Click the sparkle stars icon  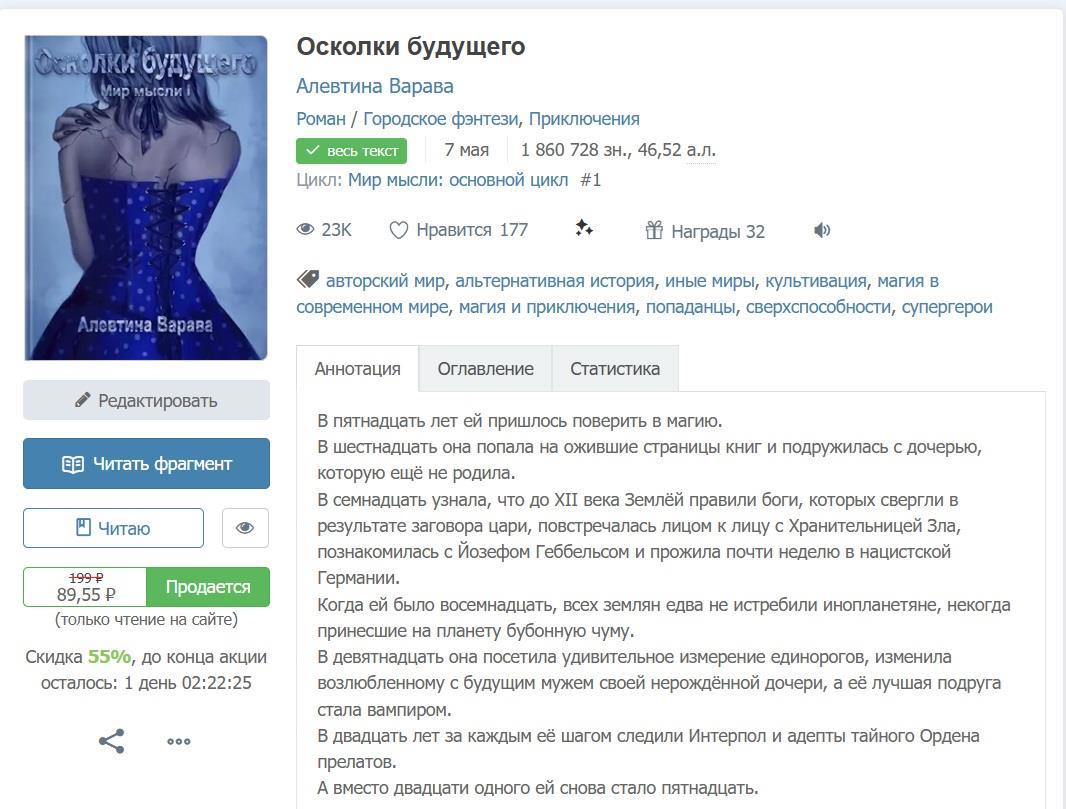(583, 228)
